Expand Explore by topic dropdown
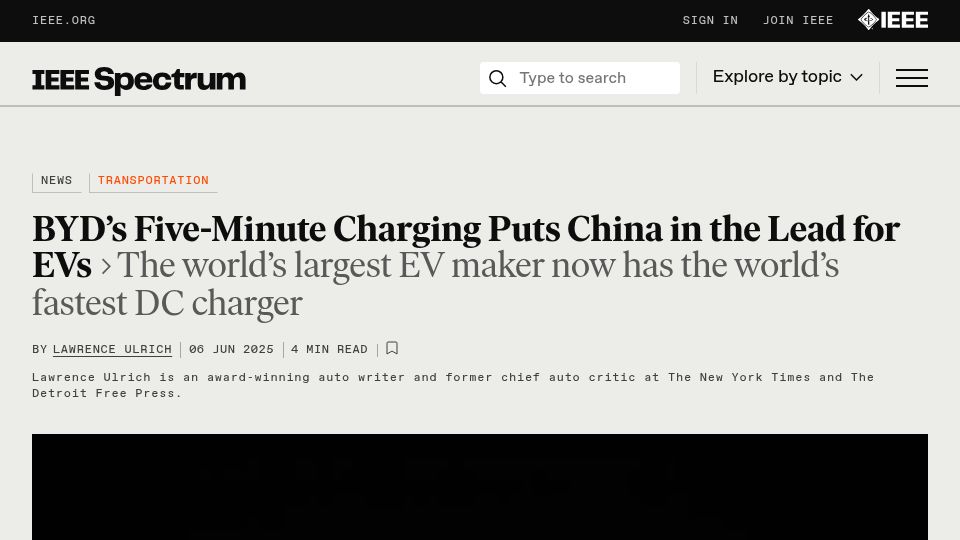This screenshot has width=960, height=540. tap(787, 77)
